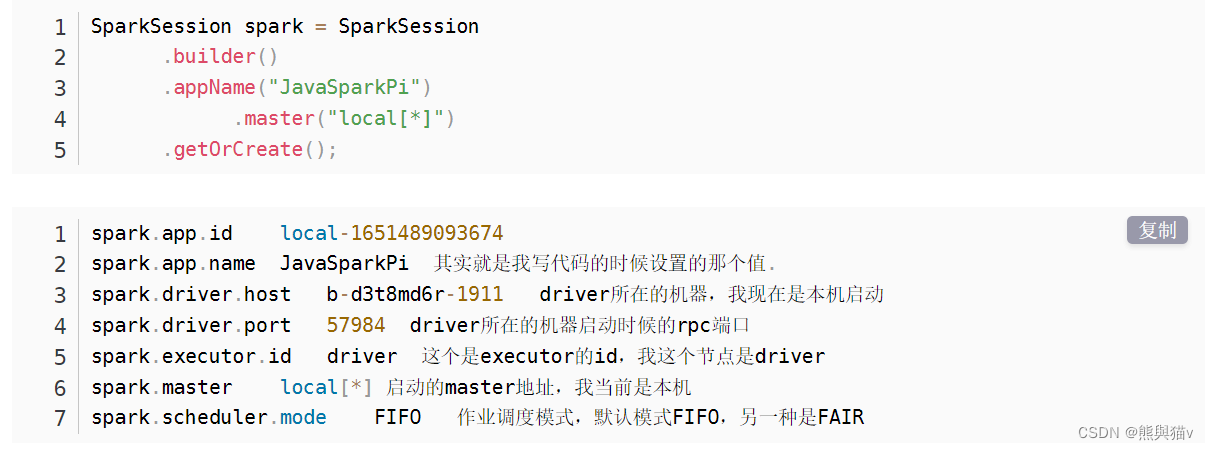This screenshot has width=1209, height=450.
Task: Click the .builder() code line
Action: [220, 56]
